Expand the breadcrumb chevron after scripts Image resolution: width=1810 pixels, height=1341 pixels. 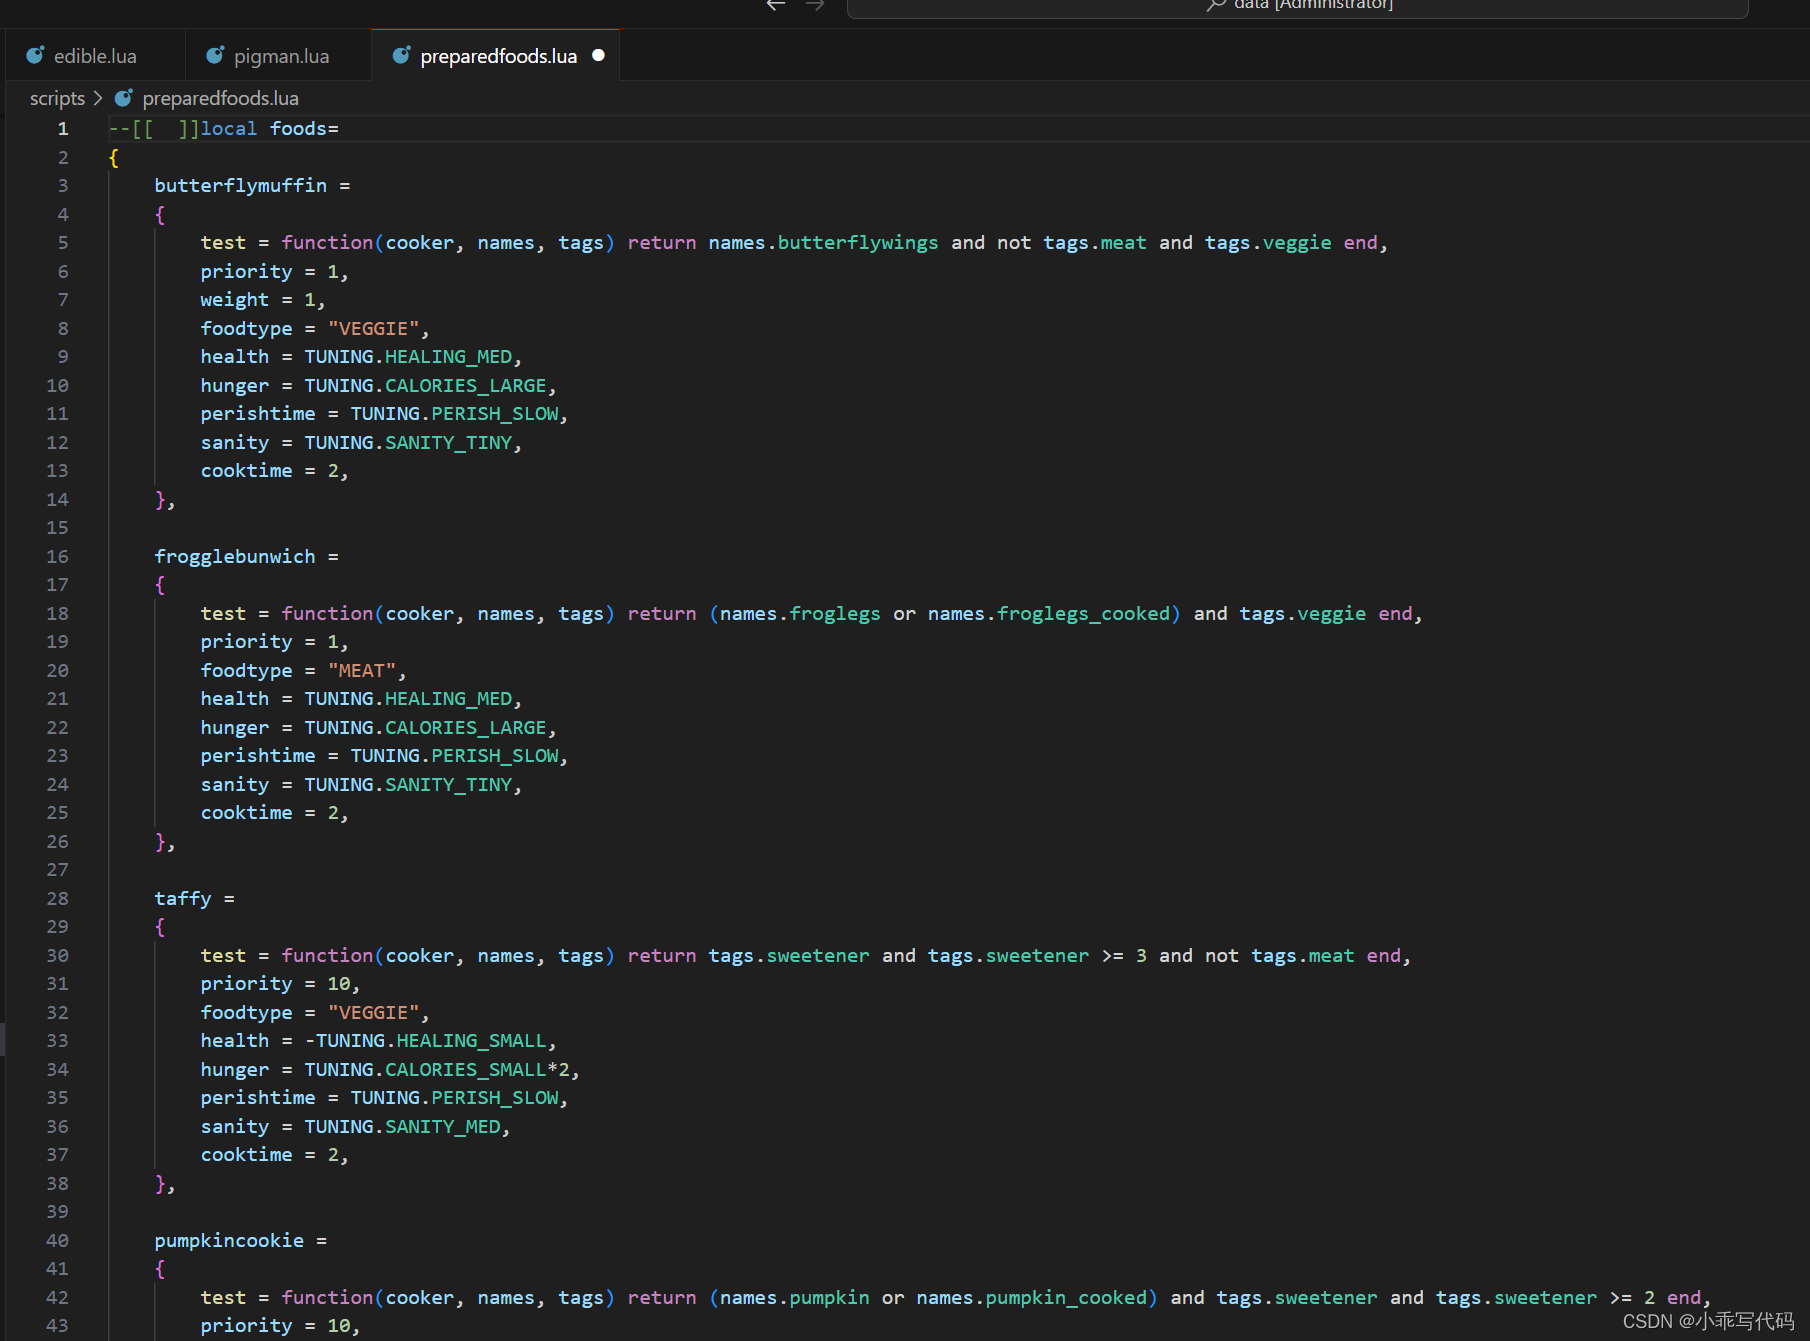point(98,98)
